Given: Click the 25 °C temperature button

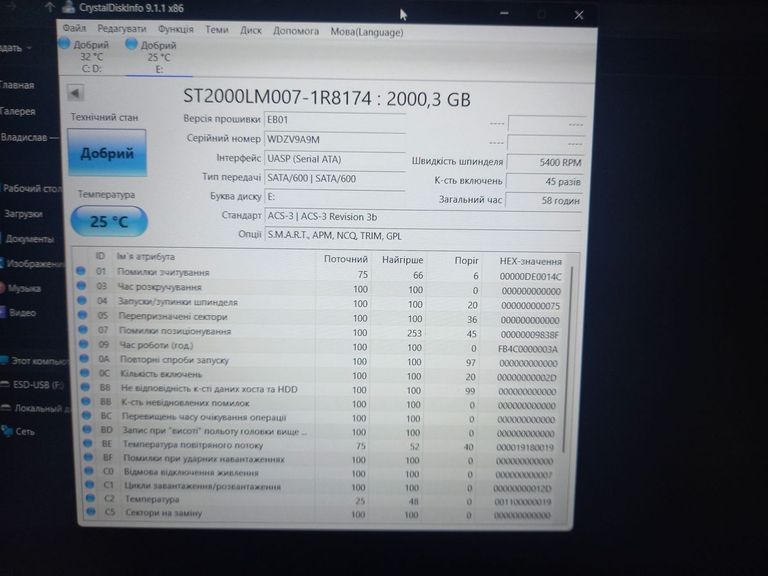Looking at the screenshot, I should (x=109, y=221).
